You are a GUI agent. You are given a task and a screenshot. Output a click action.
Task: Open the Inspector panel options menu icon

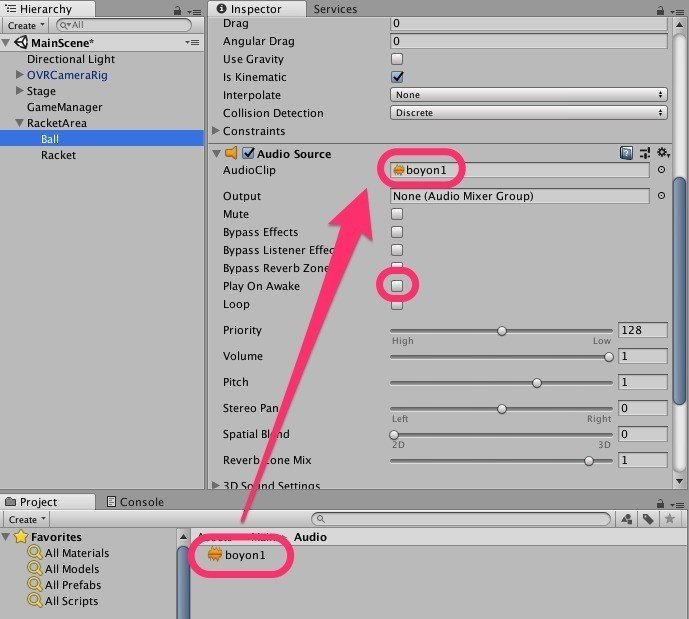coord(678,11)
